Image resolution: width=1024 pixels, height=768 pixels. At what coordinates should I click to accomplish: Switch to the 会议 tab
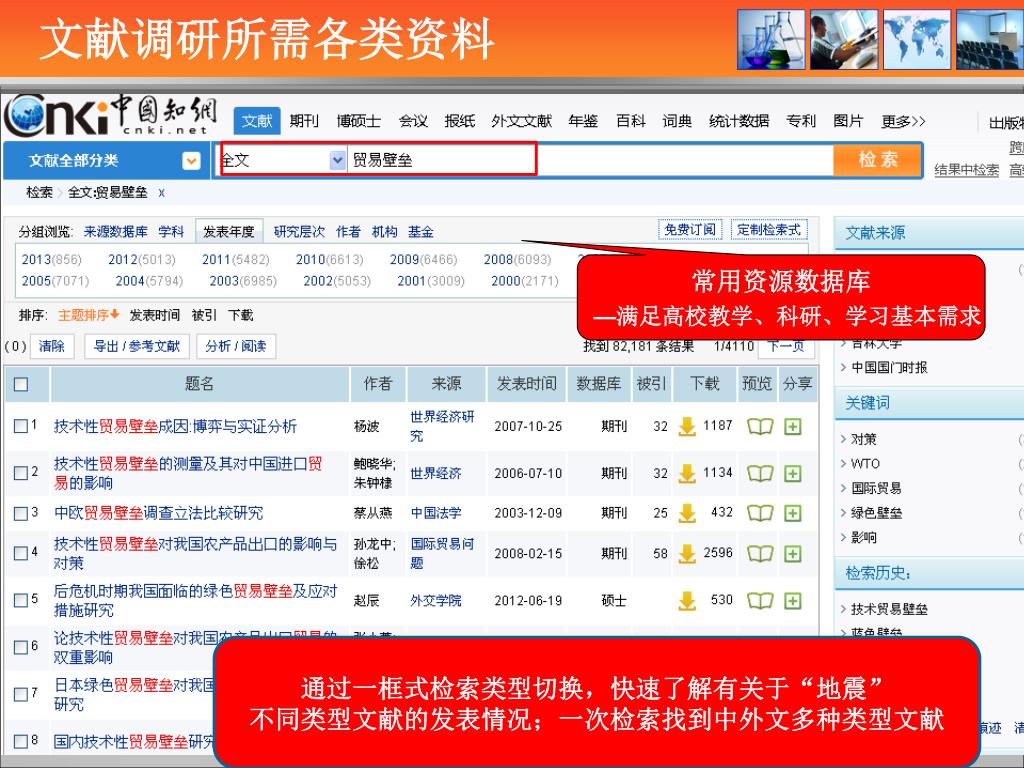tap(413, 121)
